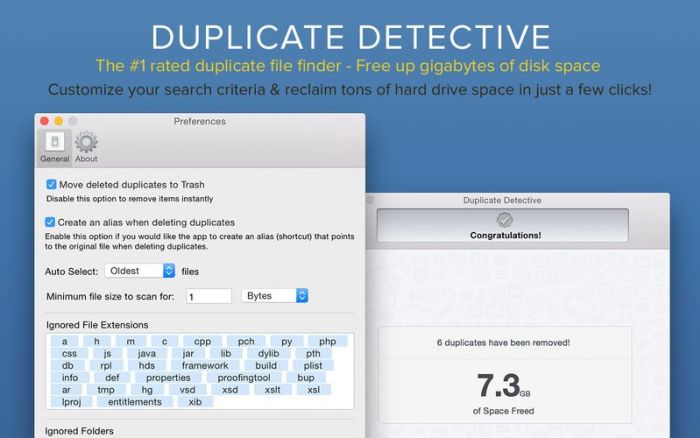Select the 'entitlements' extension token
This screenshot has width=700, height=438.
134,401
